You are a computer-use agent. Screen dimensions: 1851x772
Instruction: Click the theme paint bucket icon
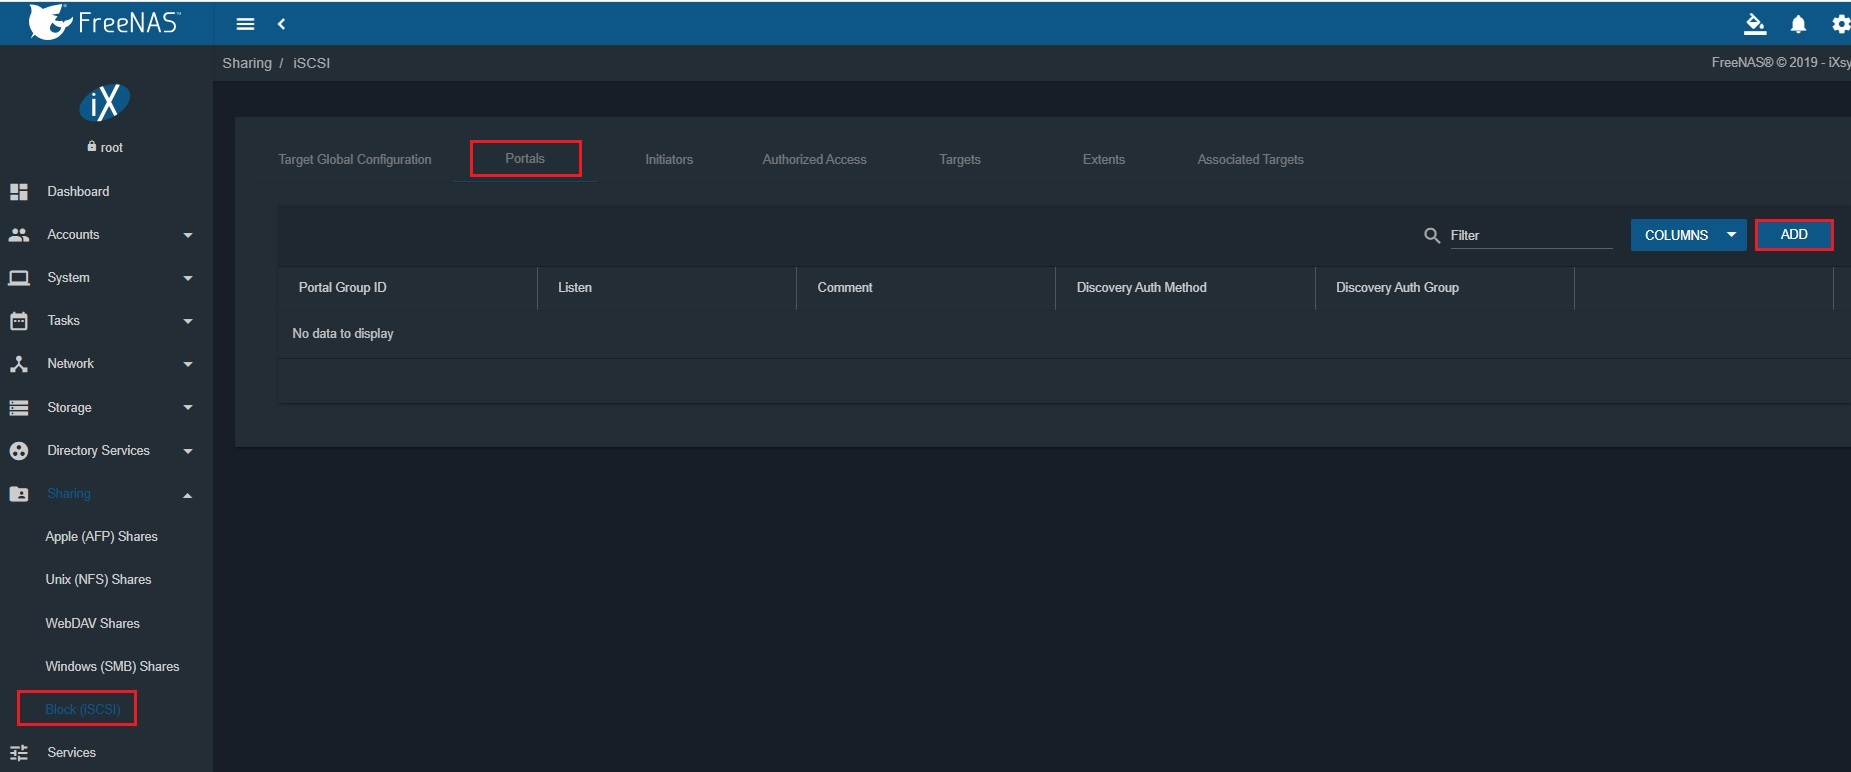tap(1754, 24)
